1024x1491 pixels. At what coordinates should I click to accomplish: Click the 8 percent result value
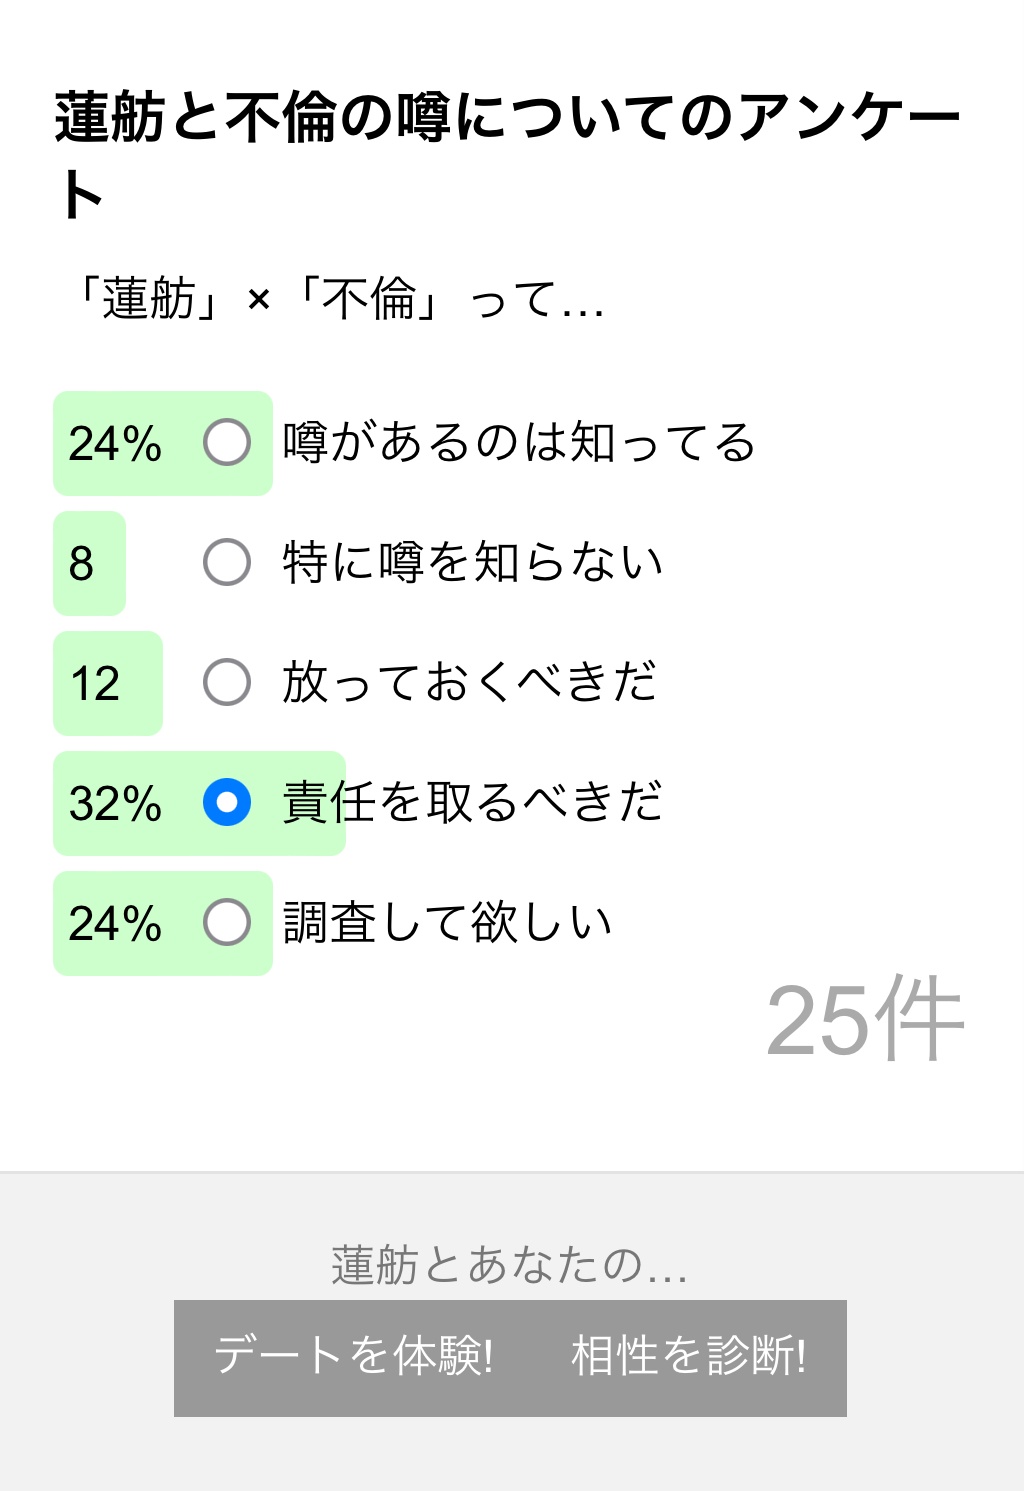81,564
